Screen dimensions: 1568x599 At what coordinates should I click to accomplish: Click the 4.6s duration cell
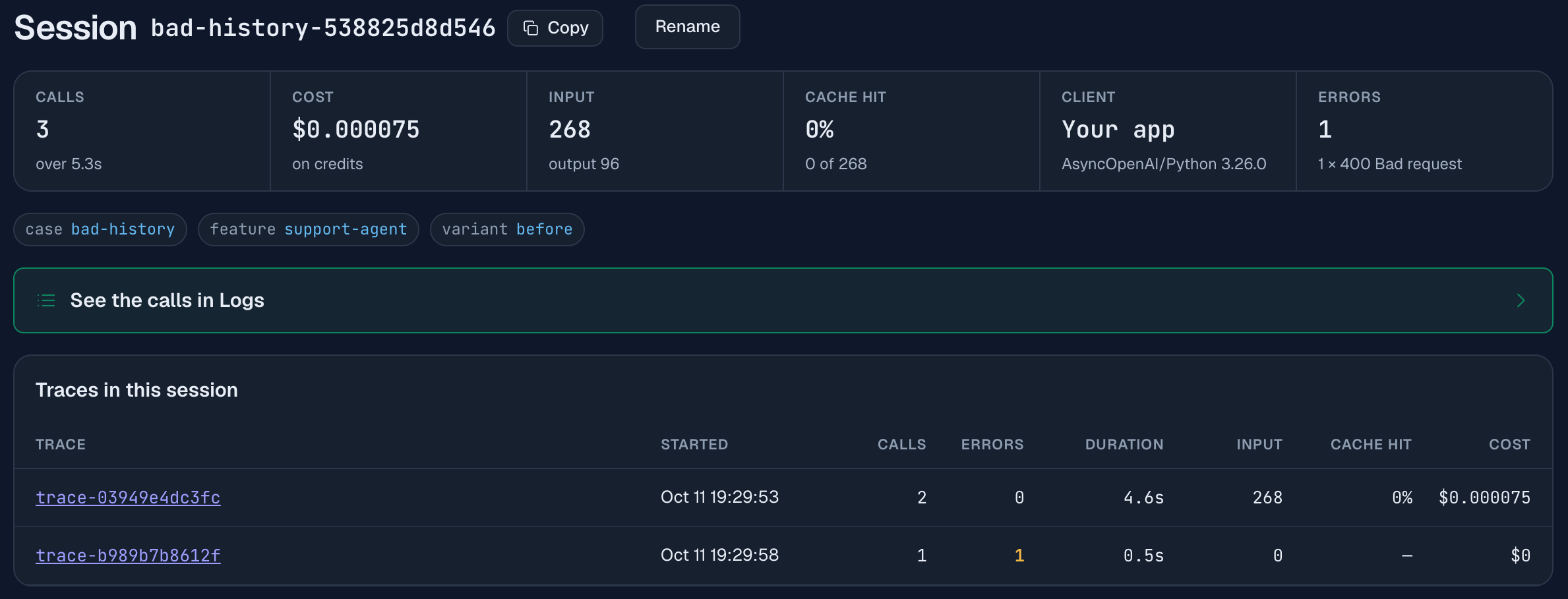pos(1144,497)
